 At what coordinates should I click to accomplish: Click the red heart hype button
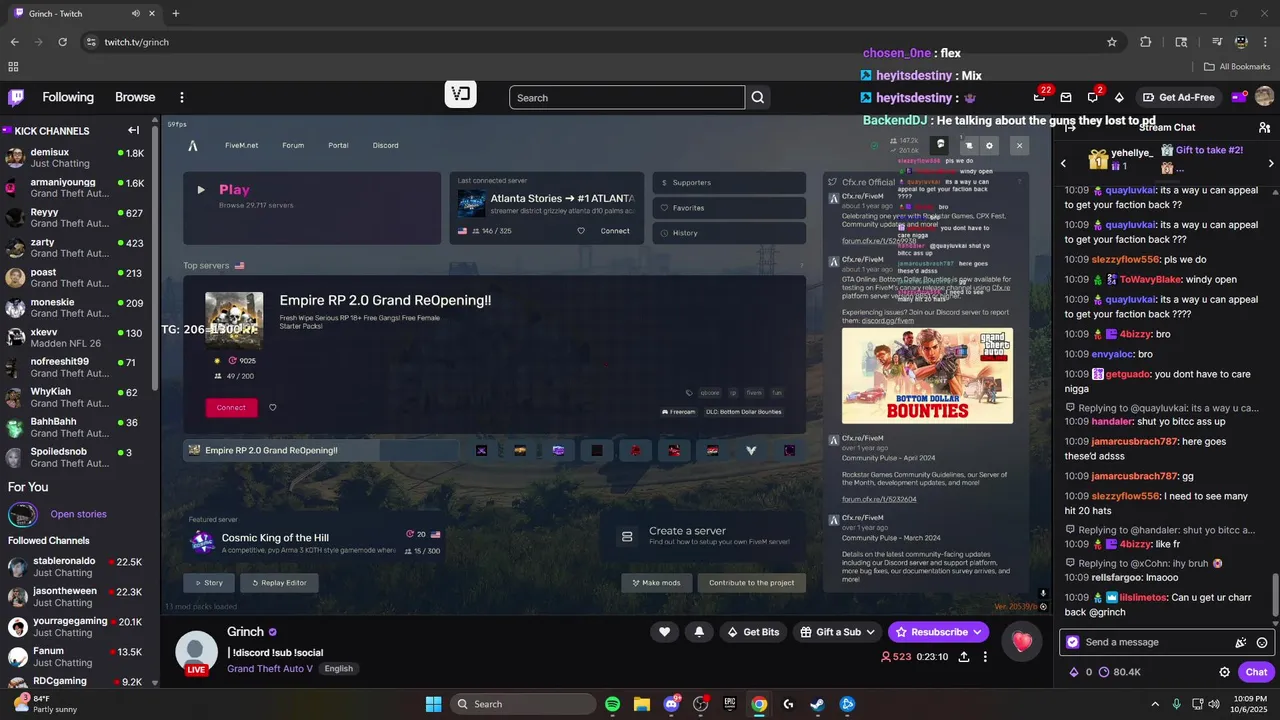1021,642
